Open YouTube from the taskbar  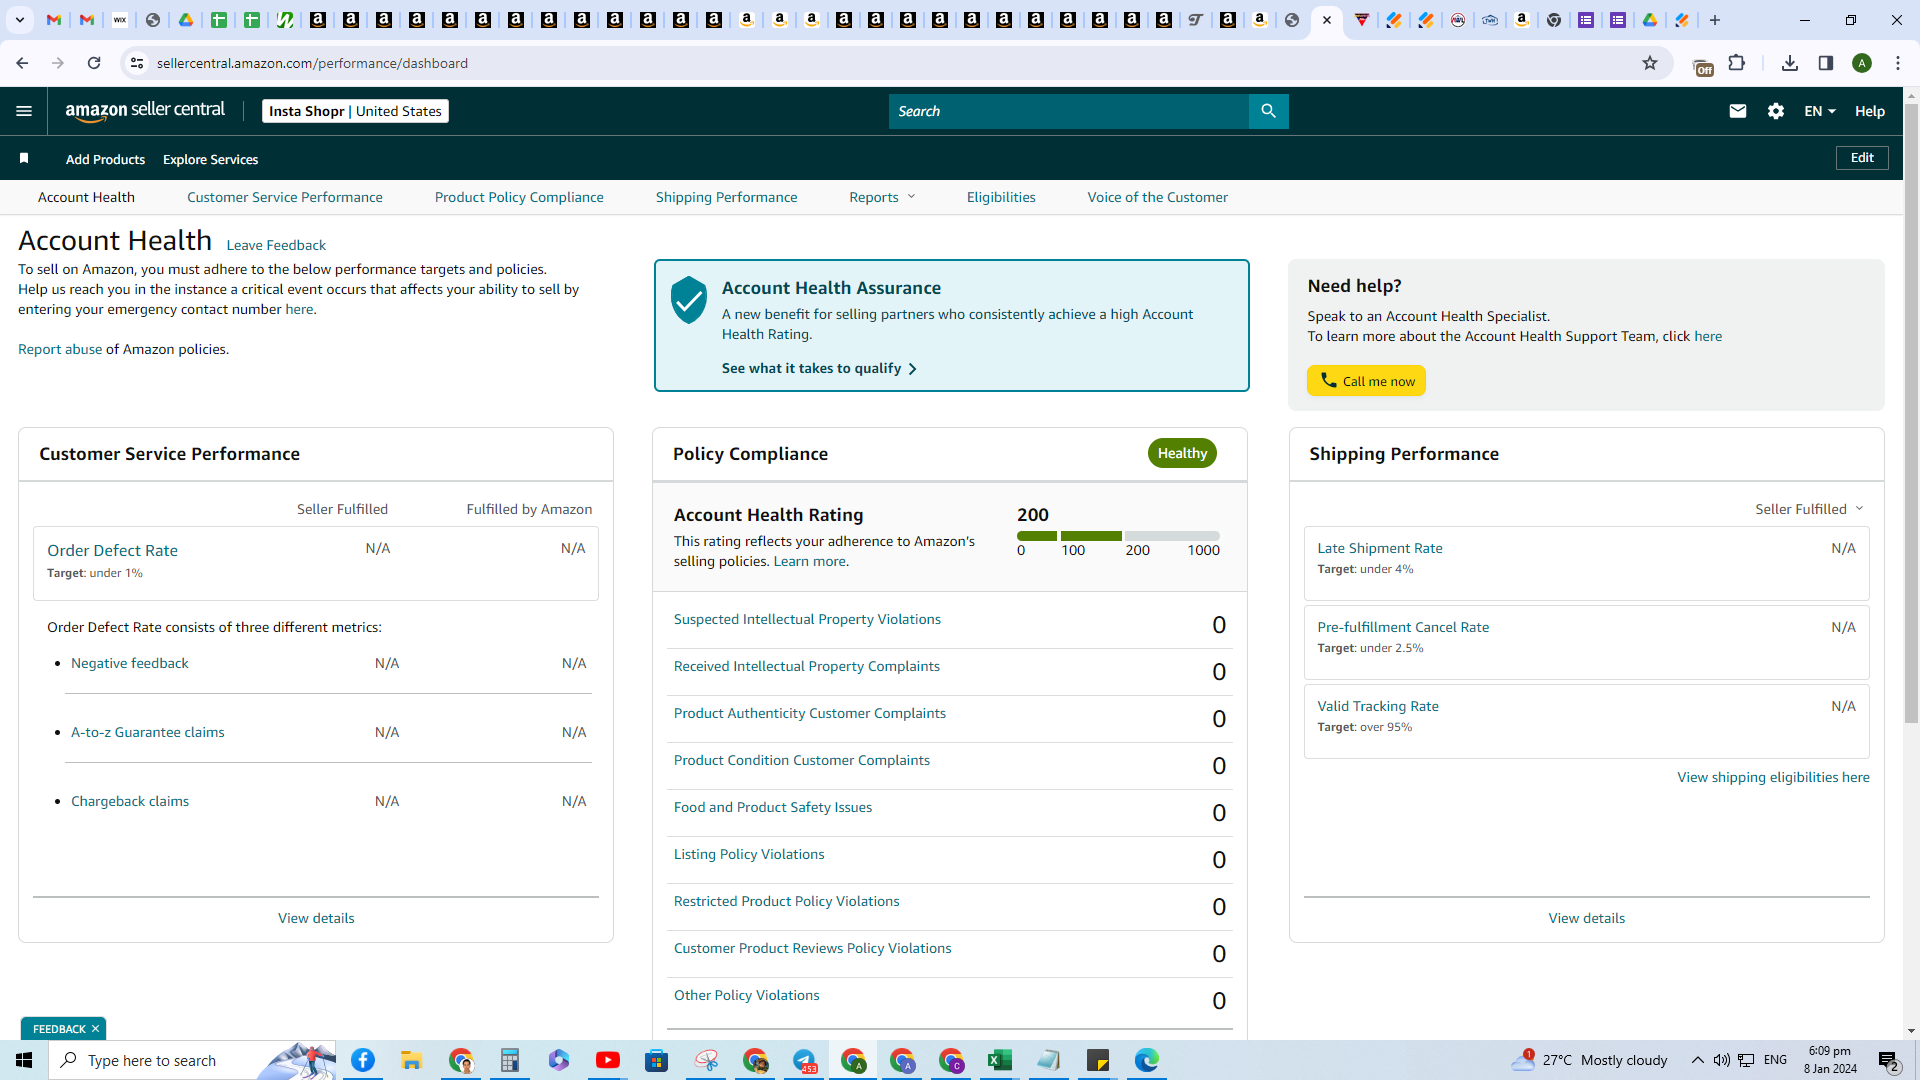608,1060
